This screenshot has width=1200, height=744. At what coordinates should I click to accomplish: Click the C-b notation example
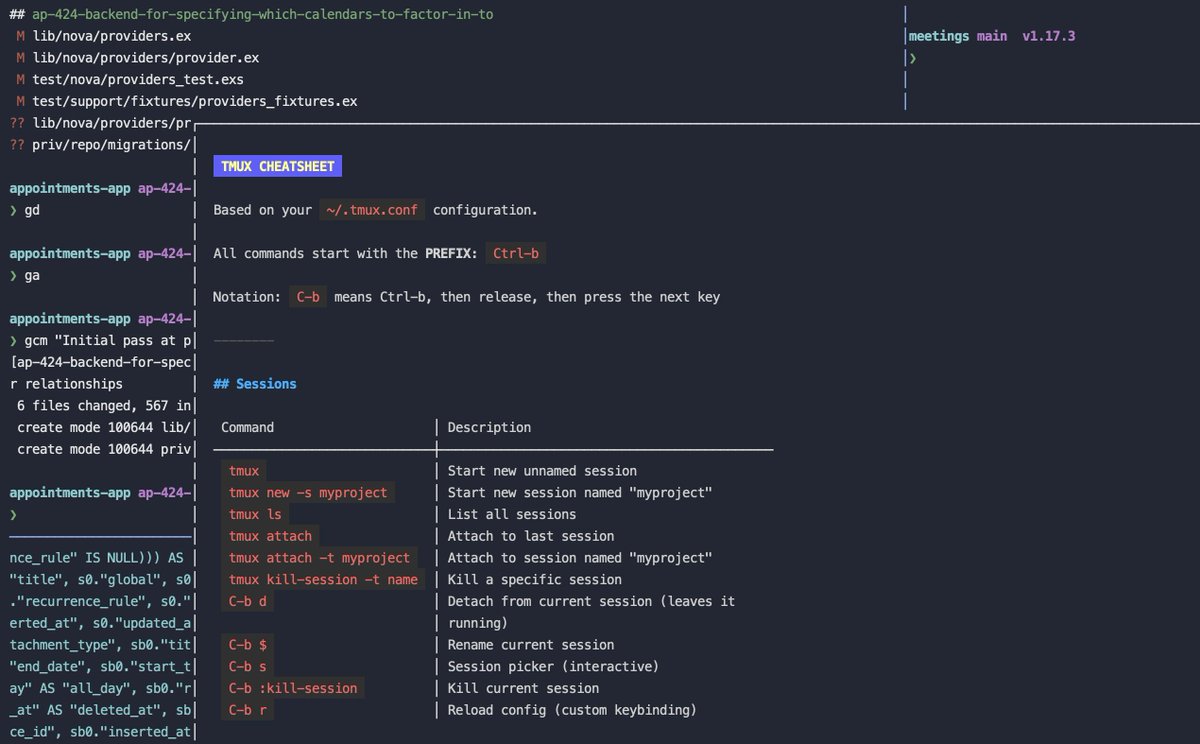[x=308, y=297]
